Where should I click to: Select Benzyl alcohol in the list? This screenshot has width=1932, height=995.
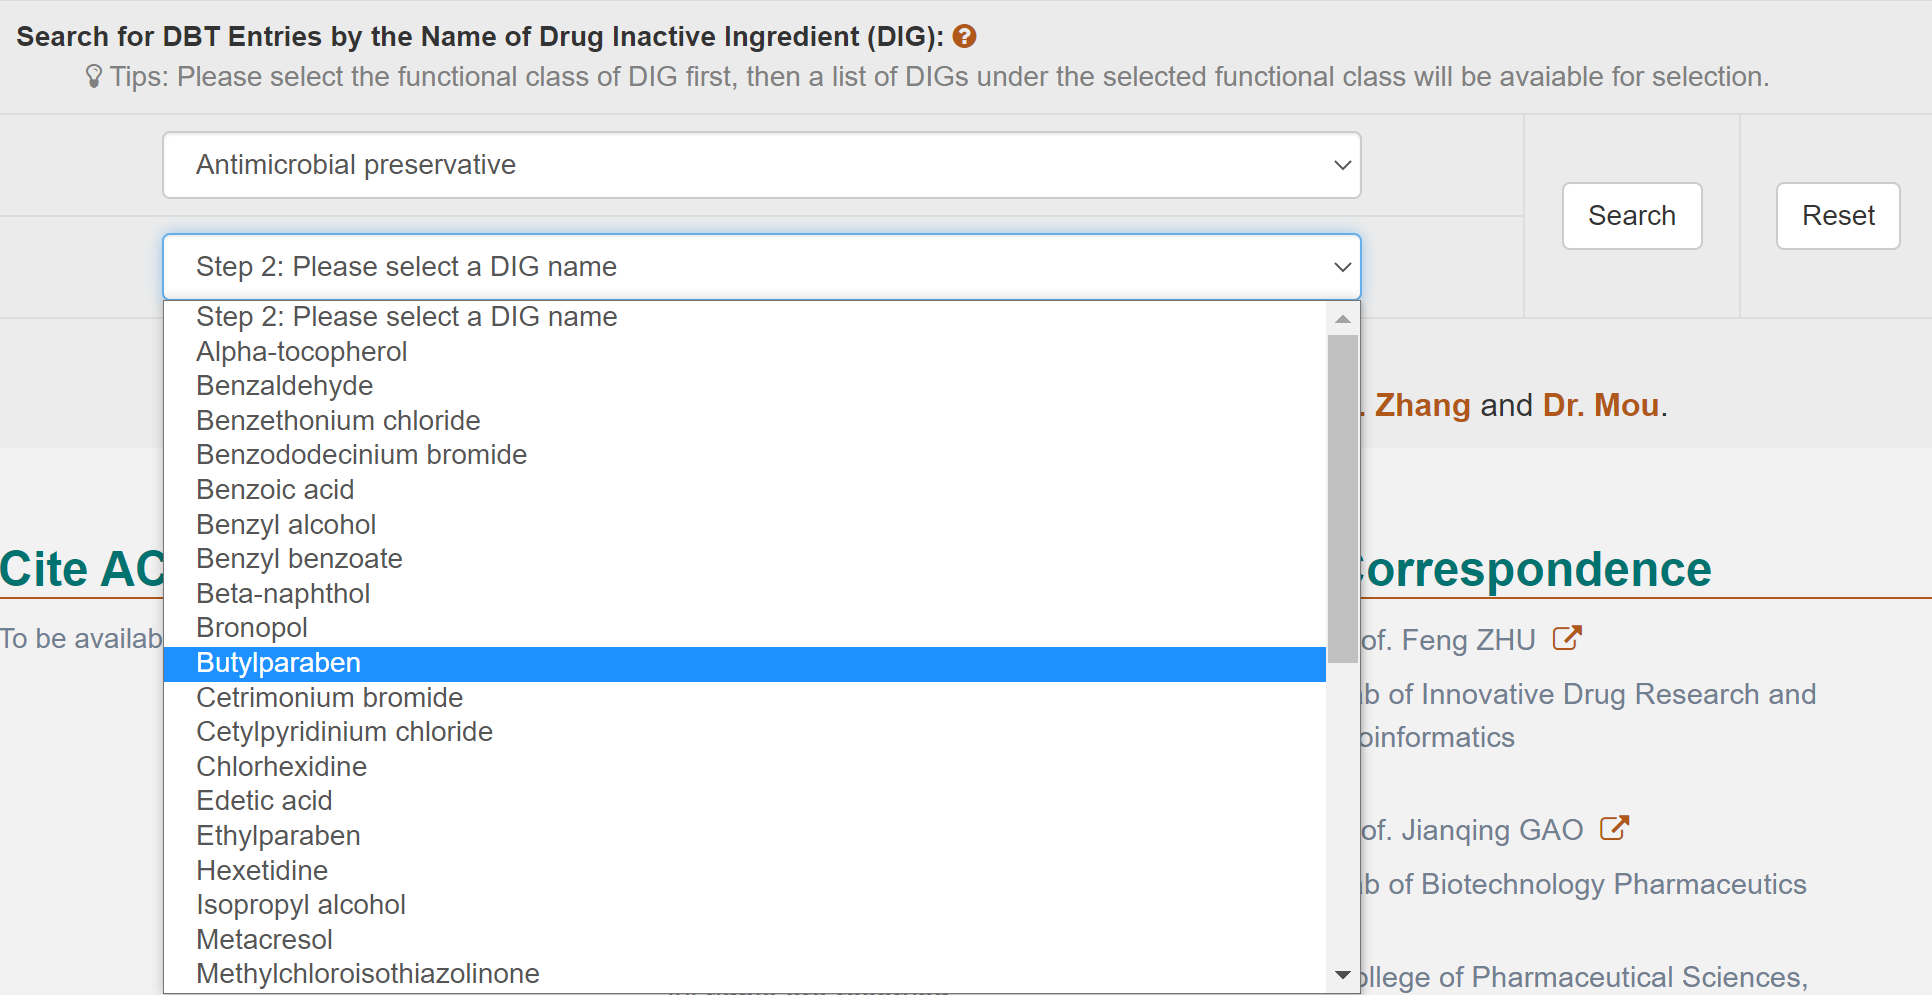(x=286, y=525)
